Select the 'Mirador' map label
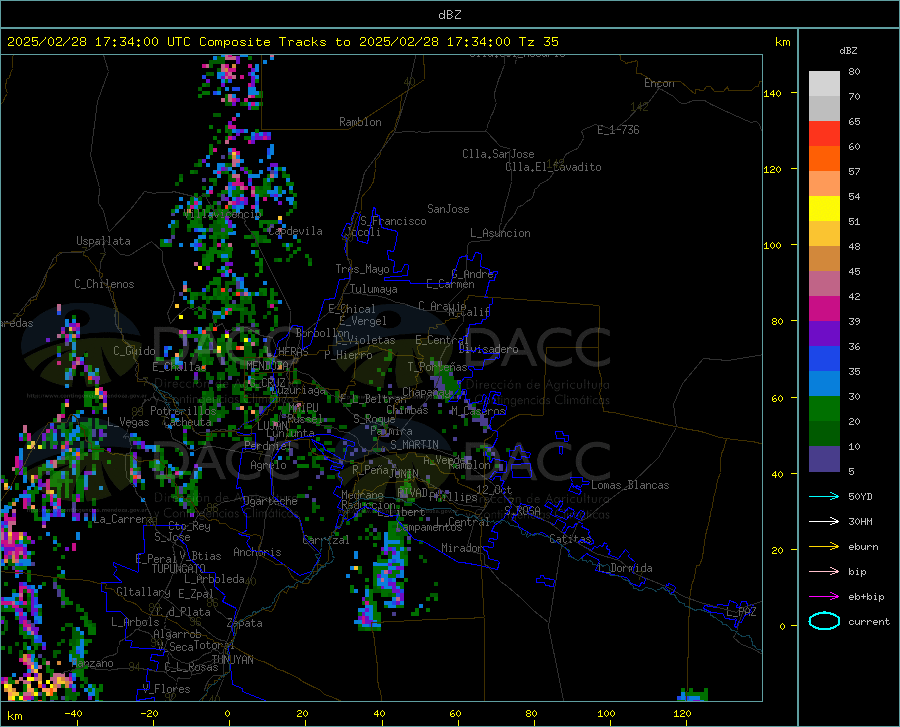This screenshot has width=900, height=727. (462, 548)
